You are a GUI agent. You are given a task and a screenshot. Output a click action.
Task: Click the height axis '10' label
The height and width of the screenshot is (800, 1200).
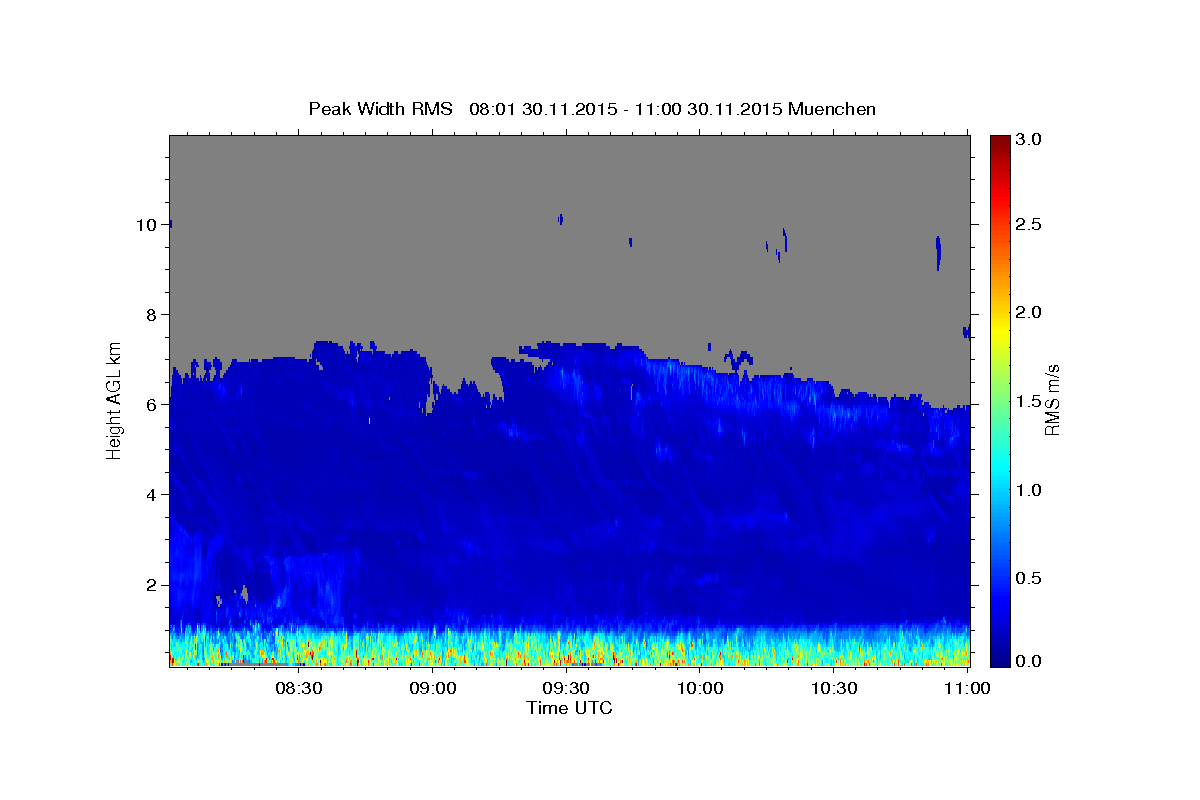[x=147, y=225]
